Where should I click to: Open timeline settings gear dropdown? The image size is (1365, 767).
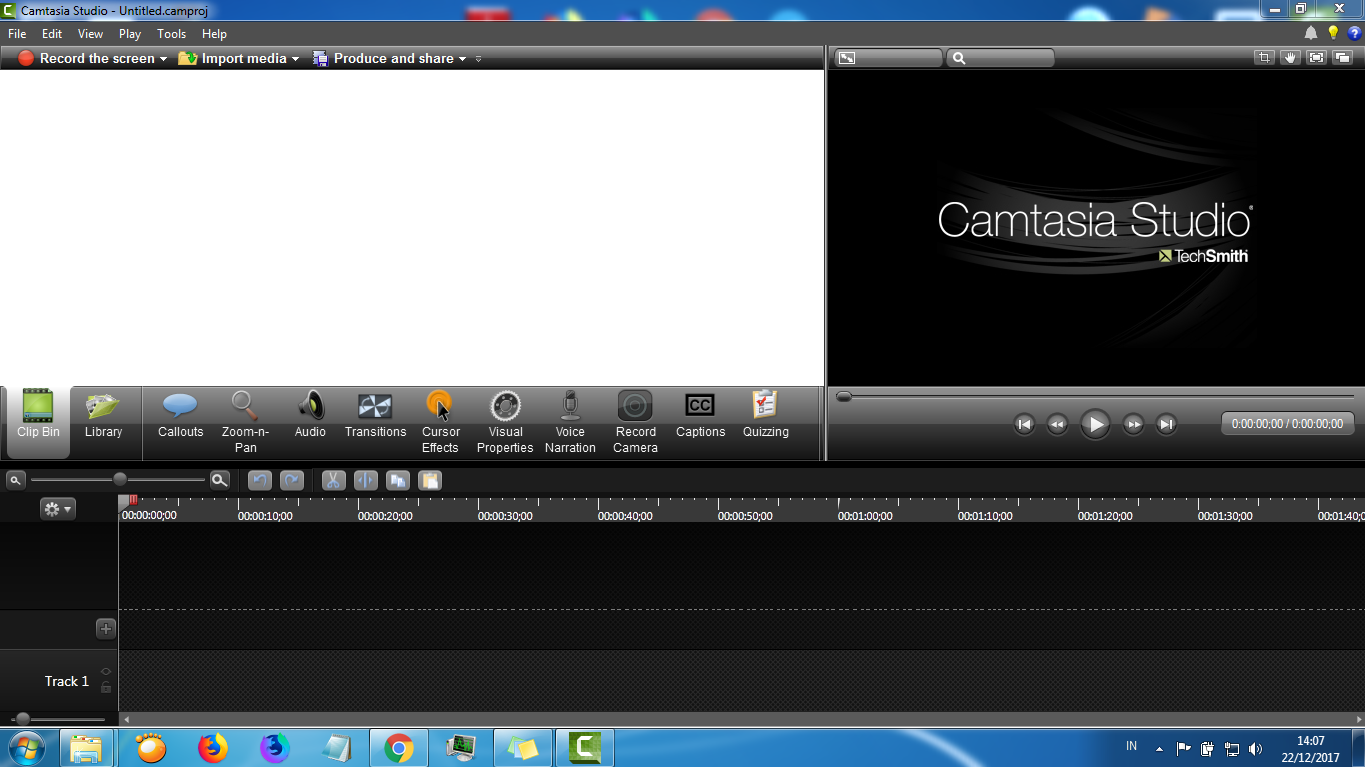coord(57,509)
